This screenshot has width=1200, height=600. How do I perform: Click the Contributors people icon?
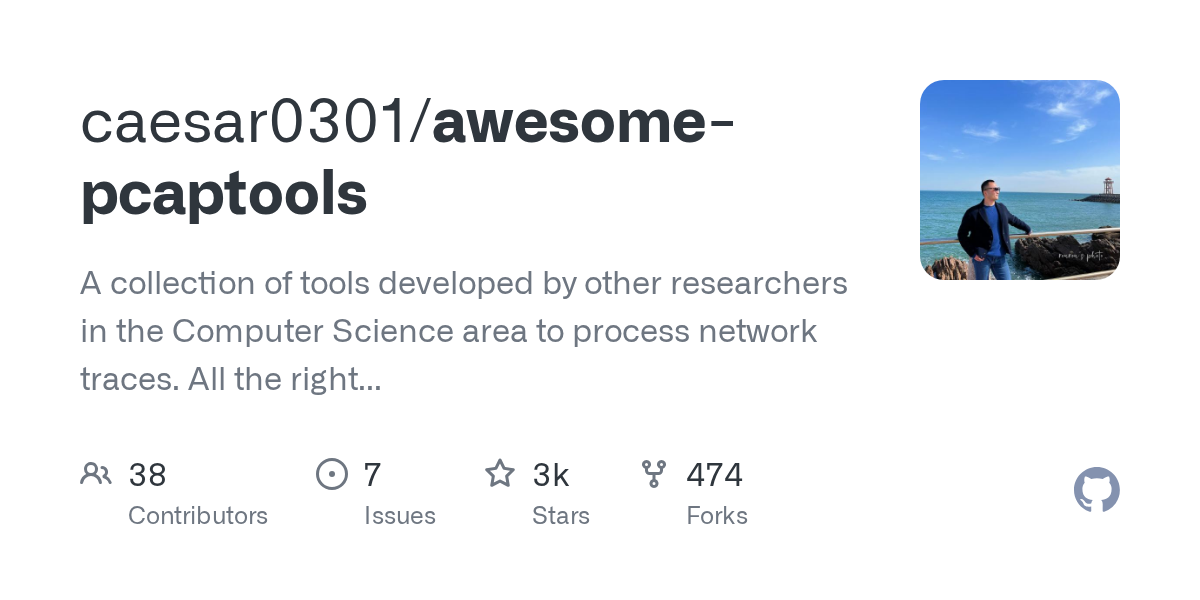96,473
